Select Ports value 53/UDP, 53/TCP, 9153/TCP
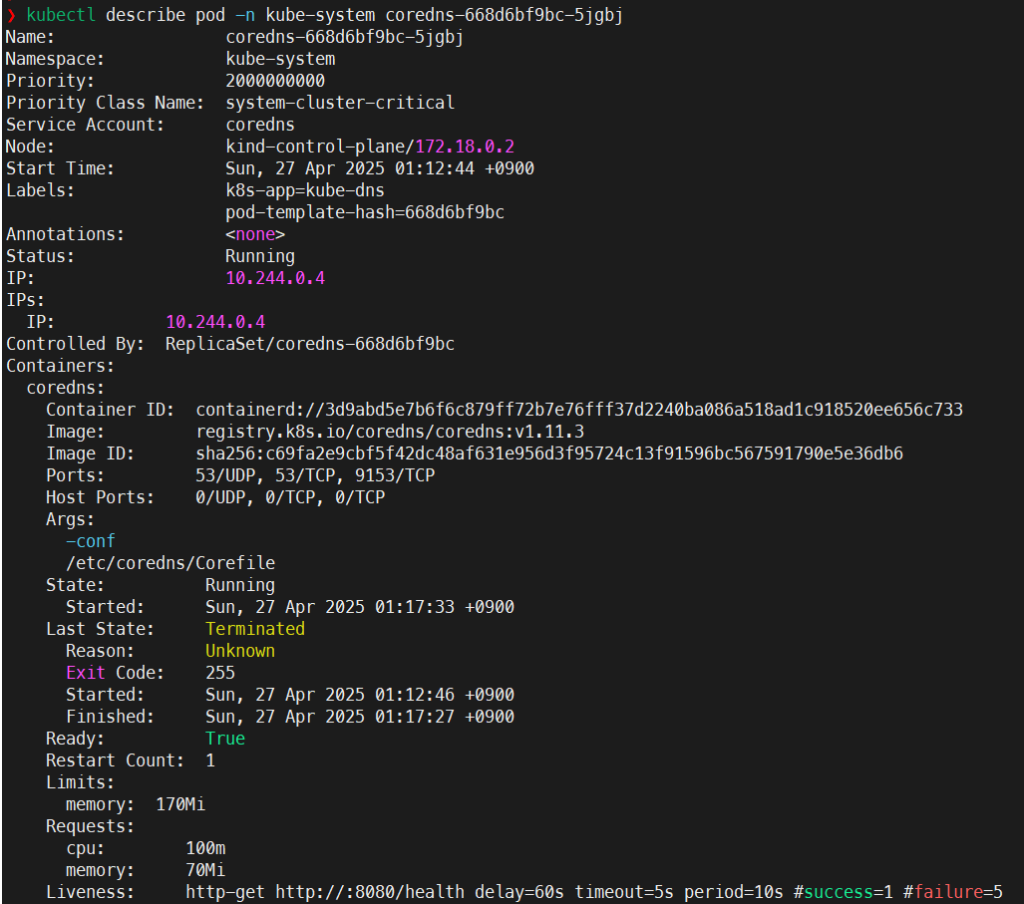This screenshot has height=904, width=1024. point(315,476)
